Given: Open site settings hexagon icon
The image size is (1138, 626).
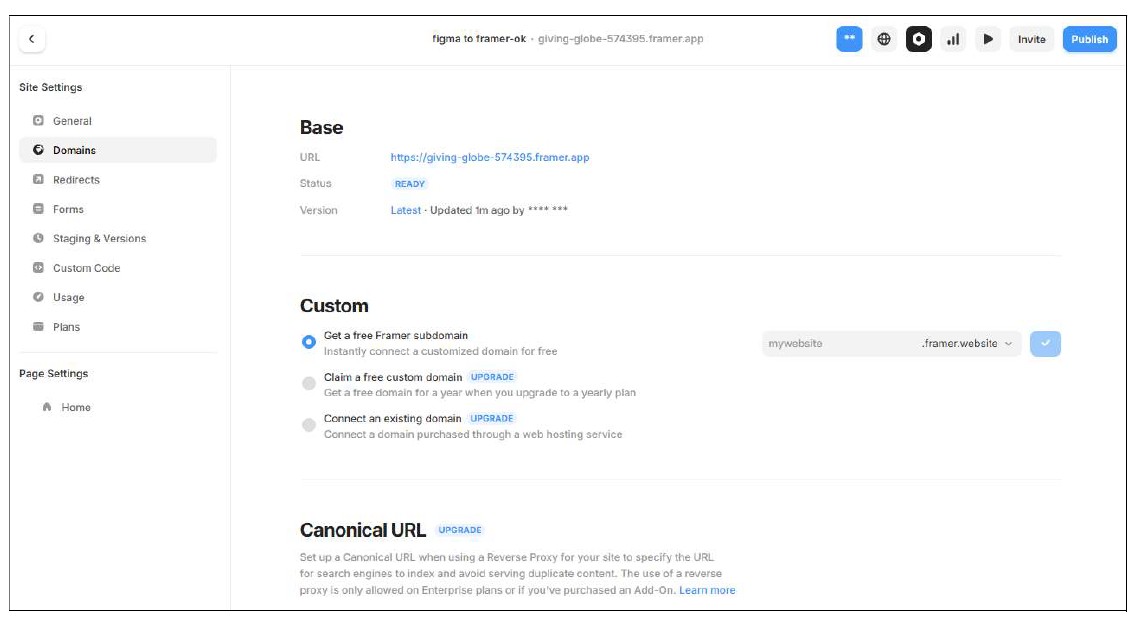Looking at the screenshot, I should [x=918, y=39].
